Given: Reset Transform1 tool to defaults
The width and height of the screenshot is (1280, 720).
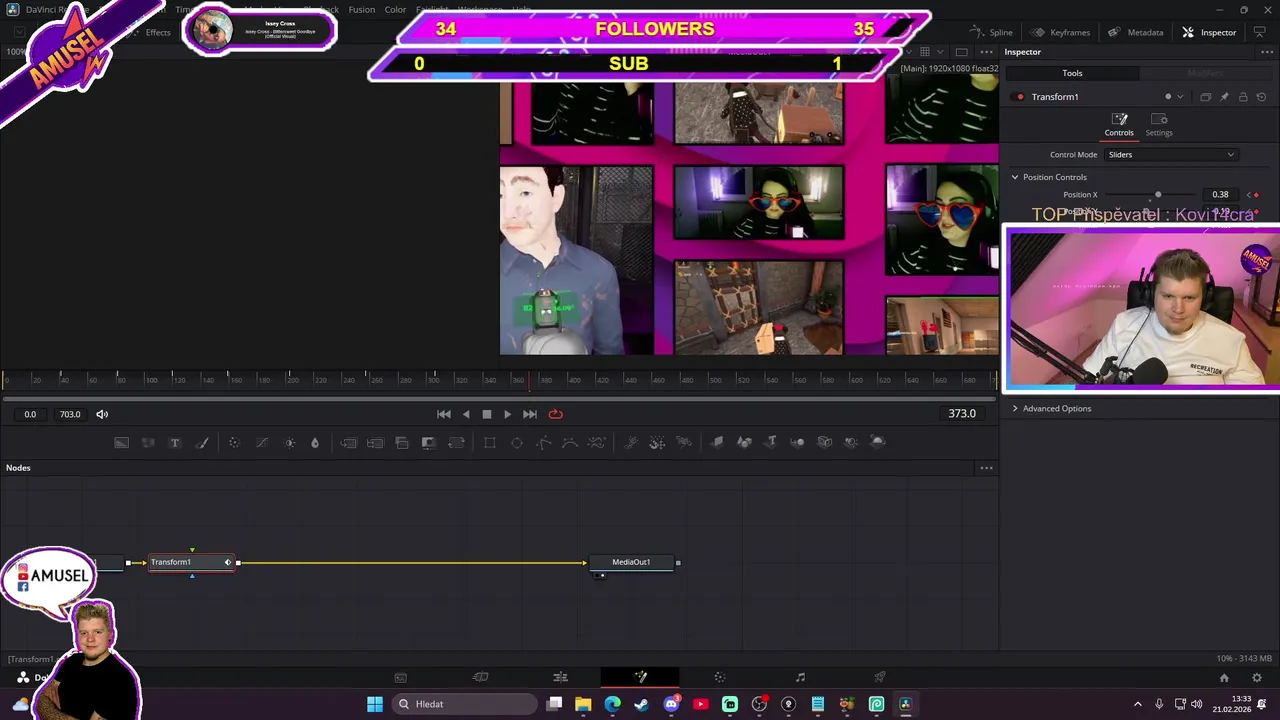Looking at the screenshot, I should click(x=1261, y=97).
